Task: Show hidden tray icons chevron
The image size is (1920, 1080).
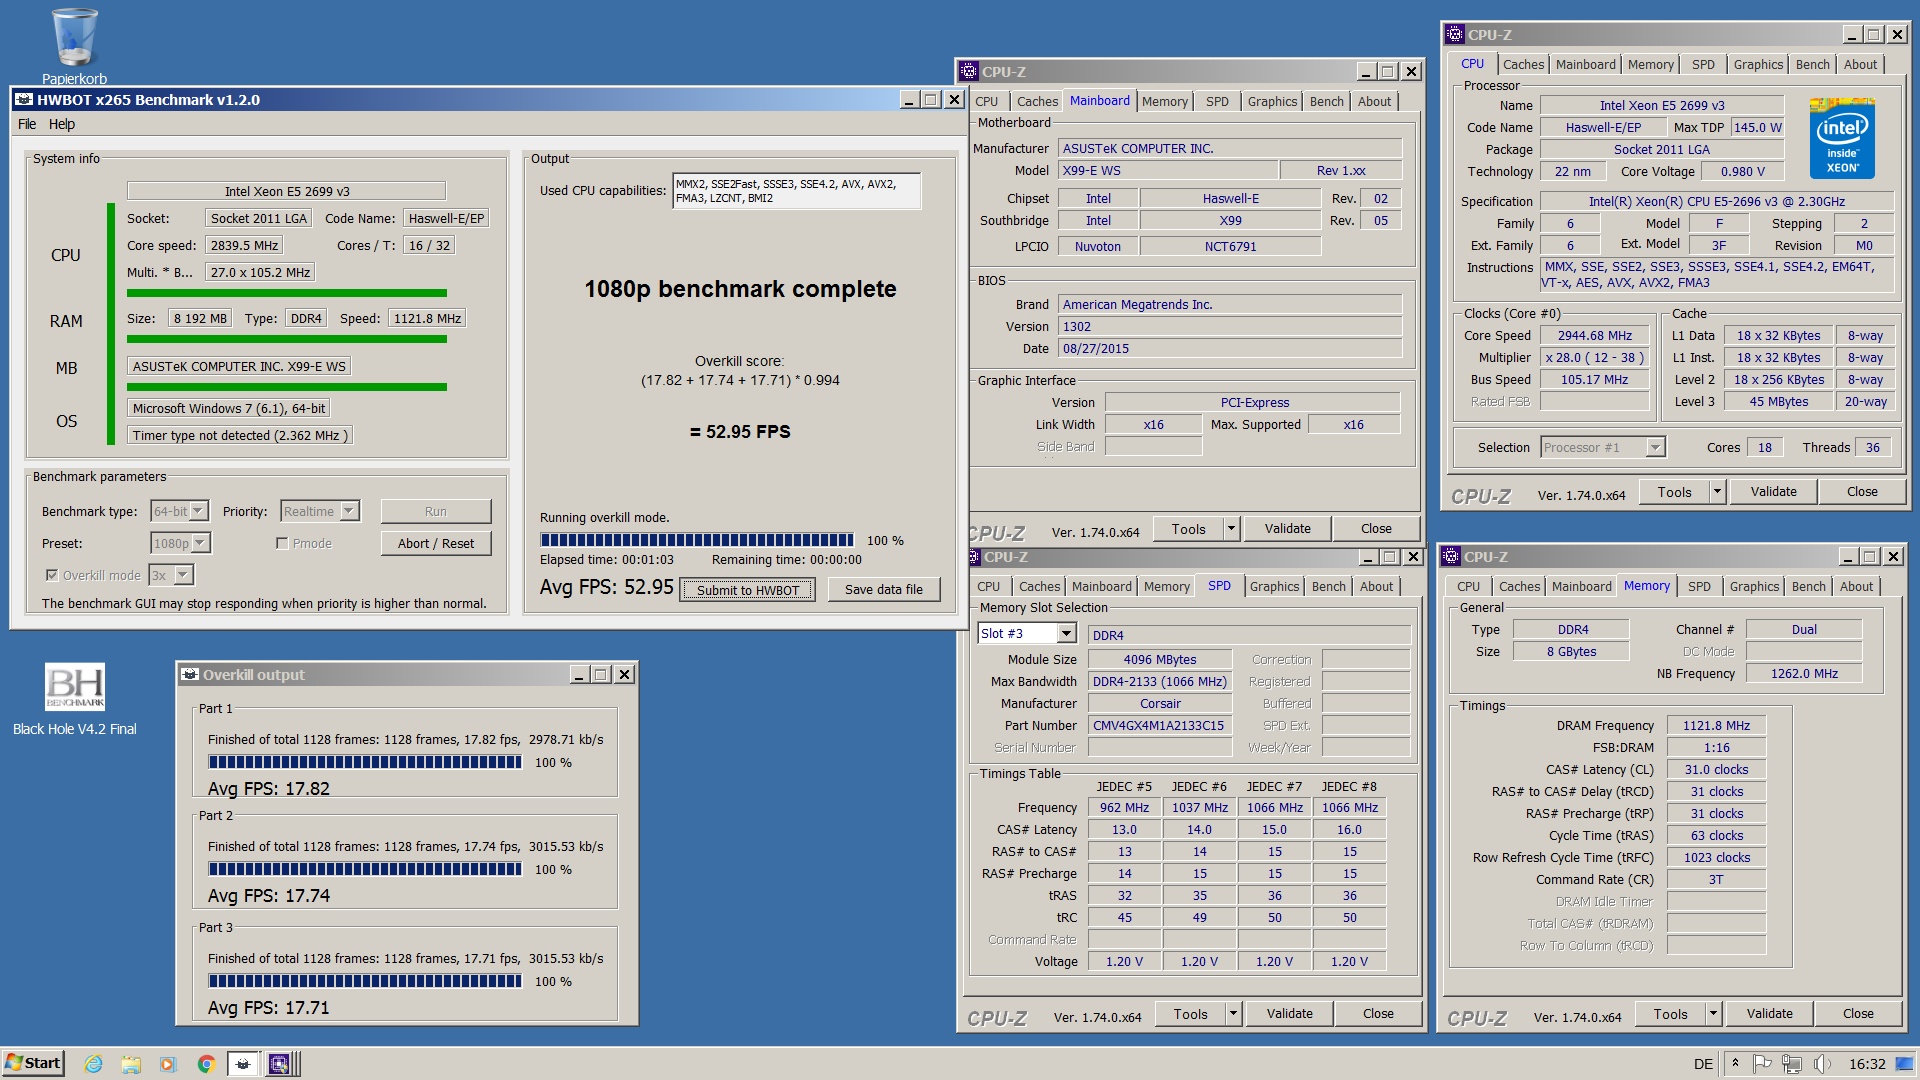Action: point(1735,1063)
